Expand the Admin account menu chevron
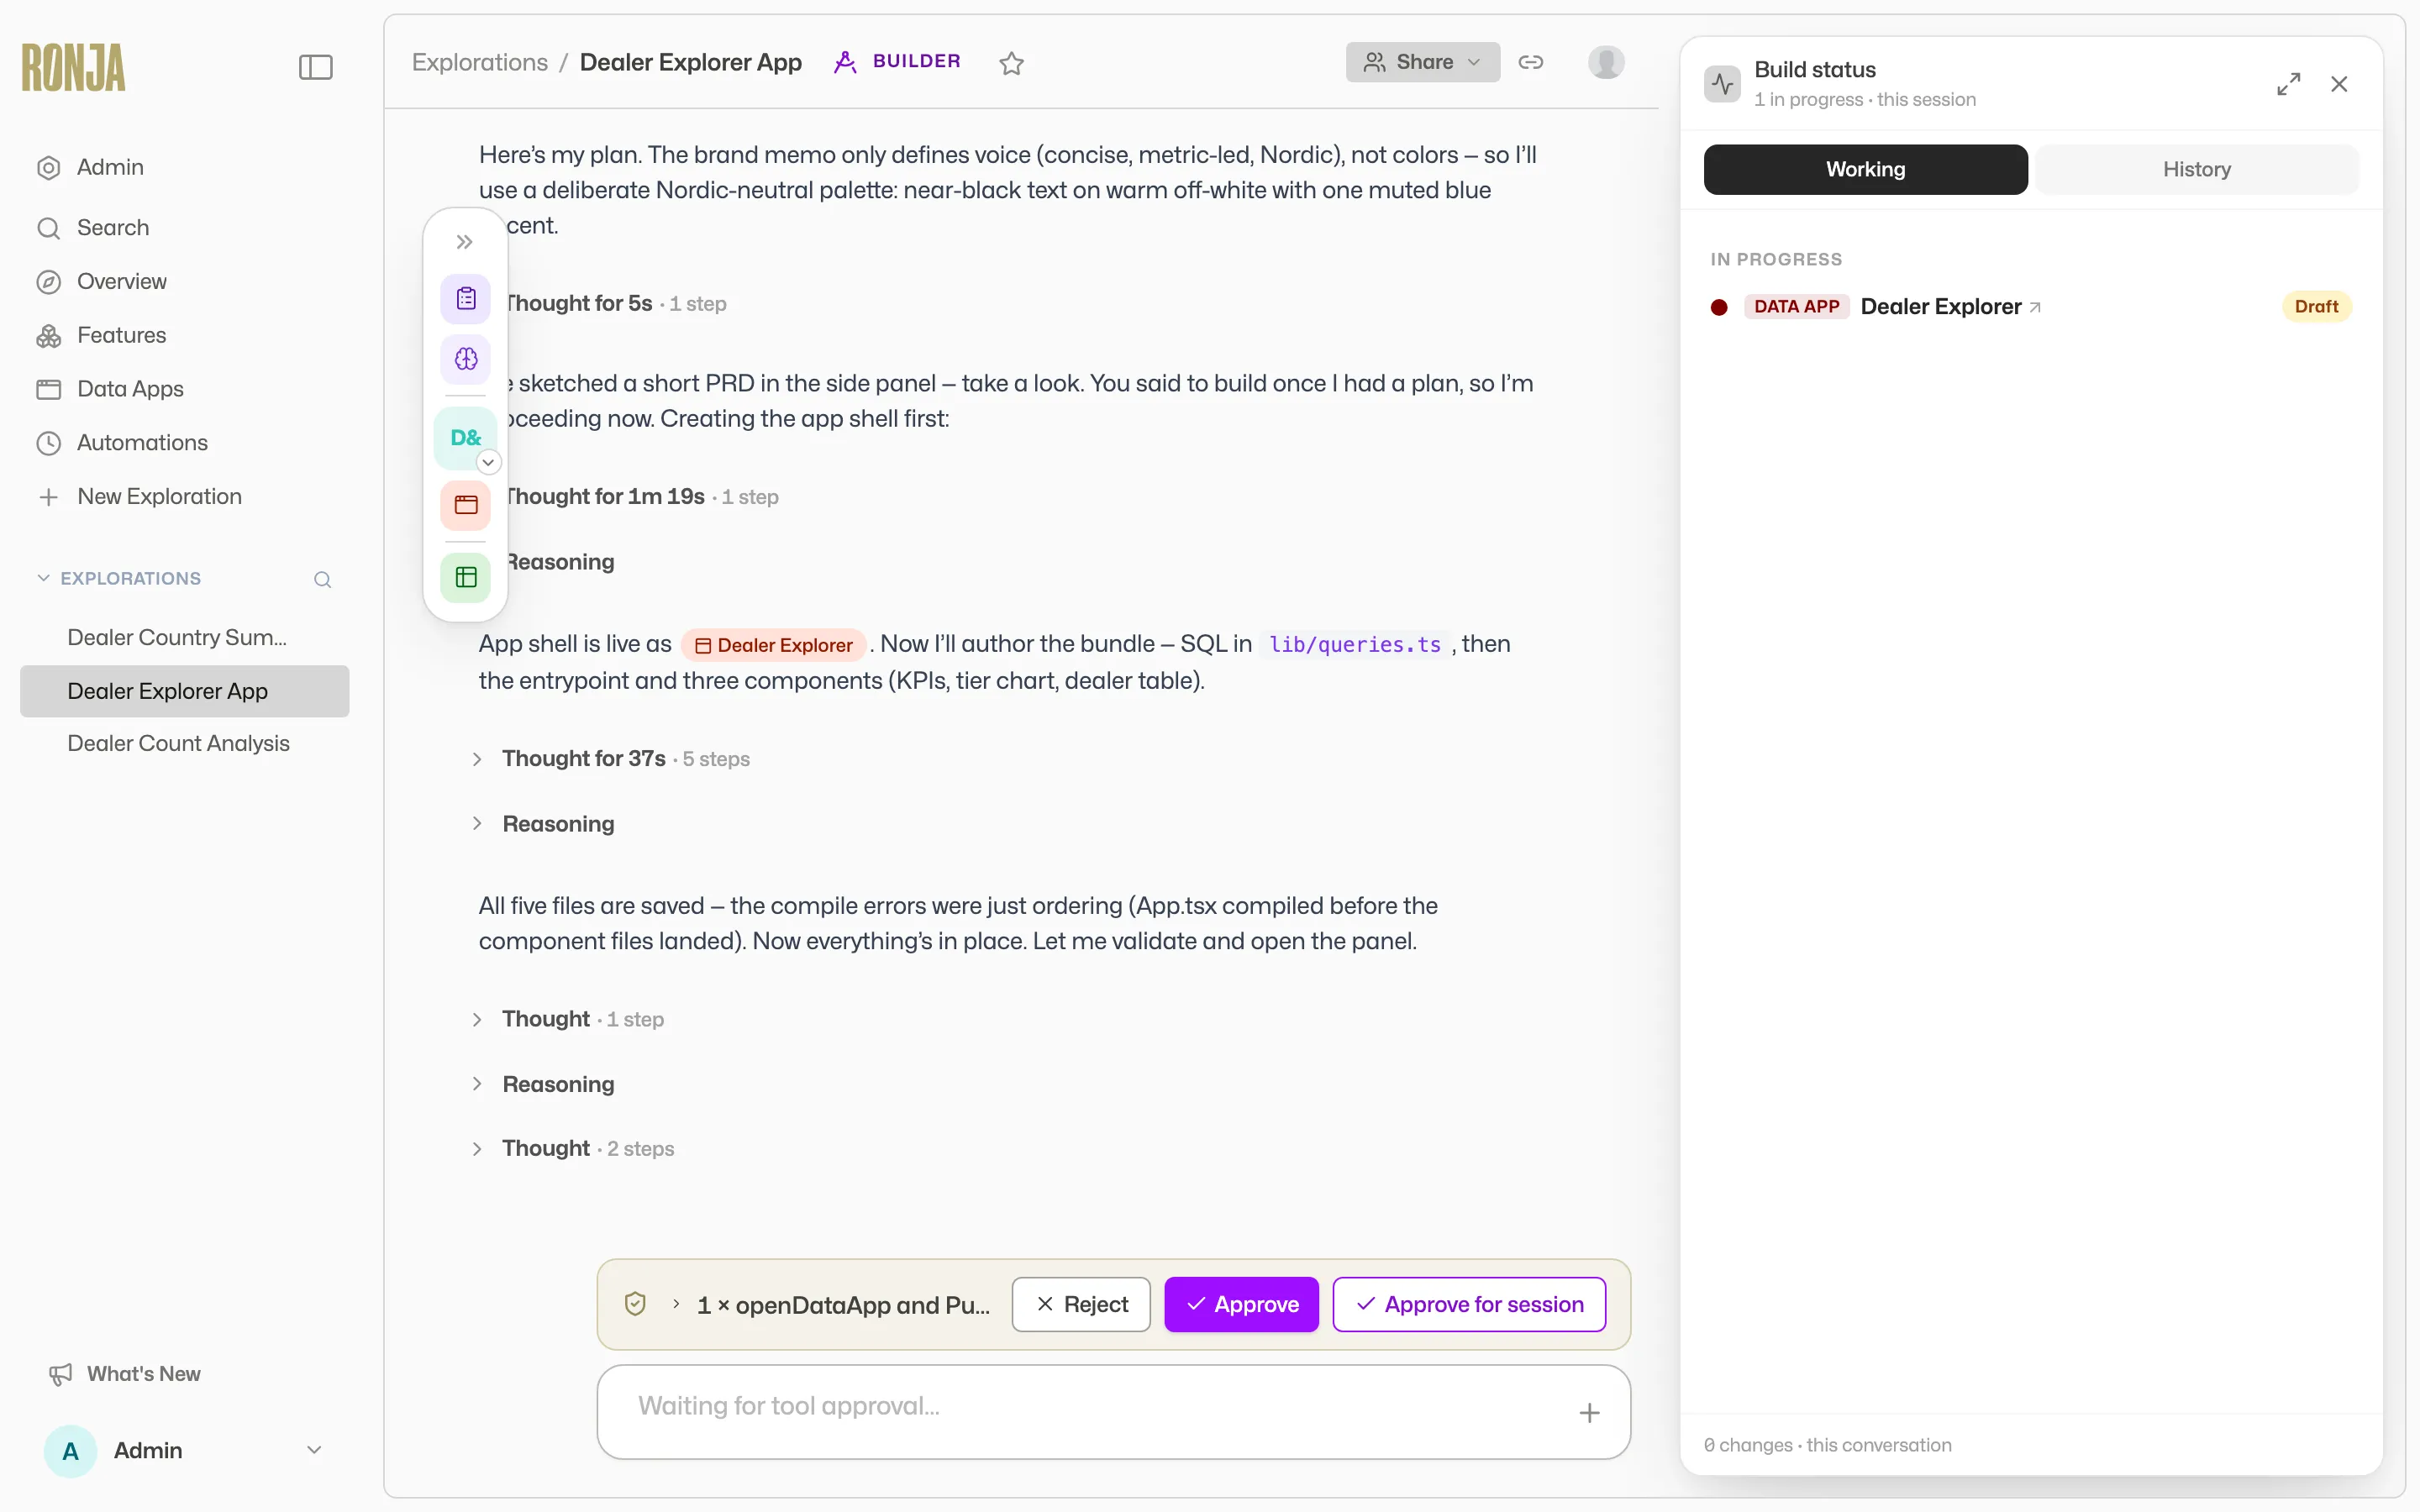This screenshot has width=2420, height=1512. pyautogui.click(x=314, y=1450)
